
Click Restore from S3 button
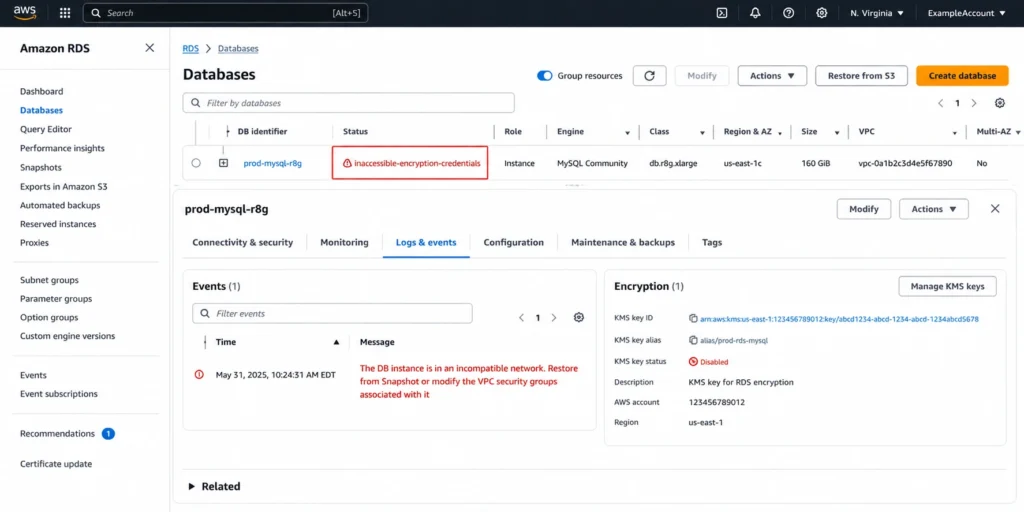click(861, 76)
